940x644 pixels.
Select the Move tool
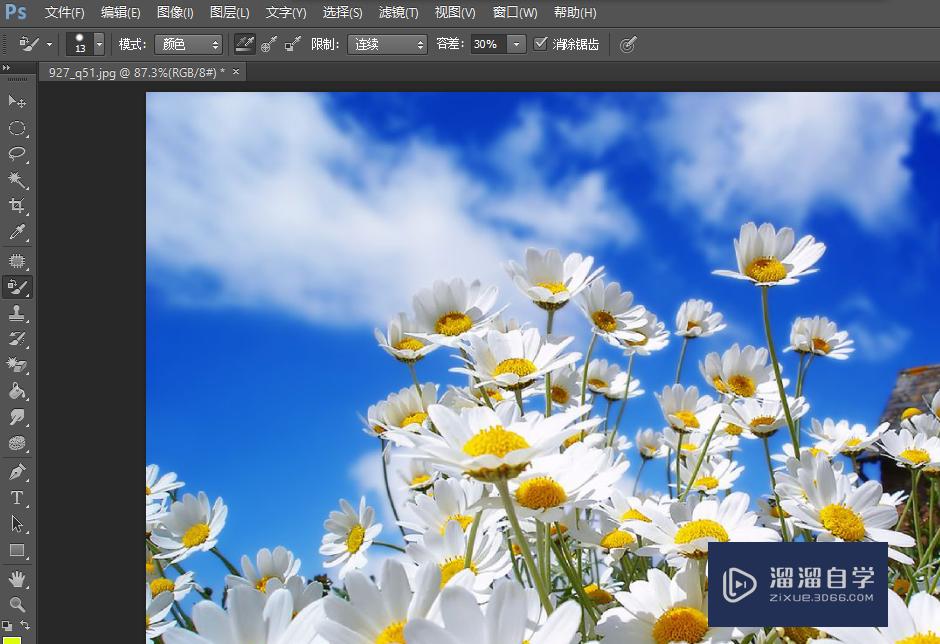pyautogui.click(x=17, y=102)
